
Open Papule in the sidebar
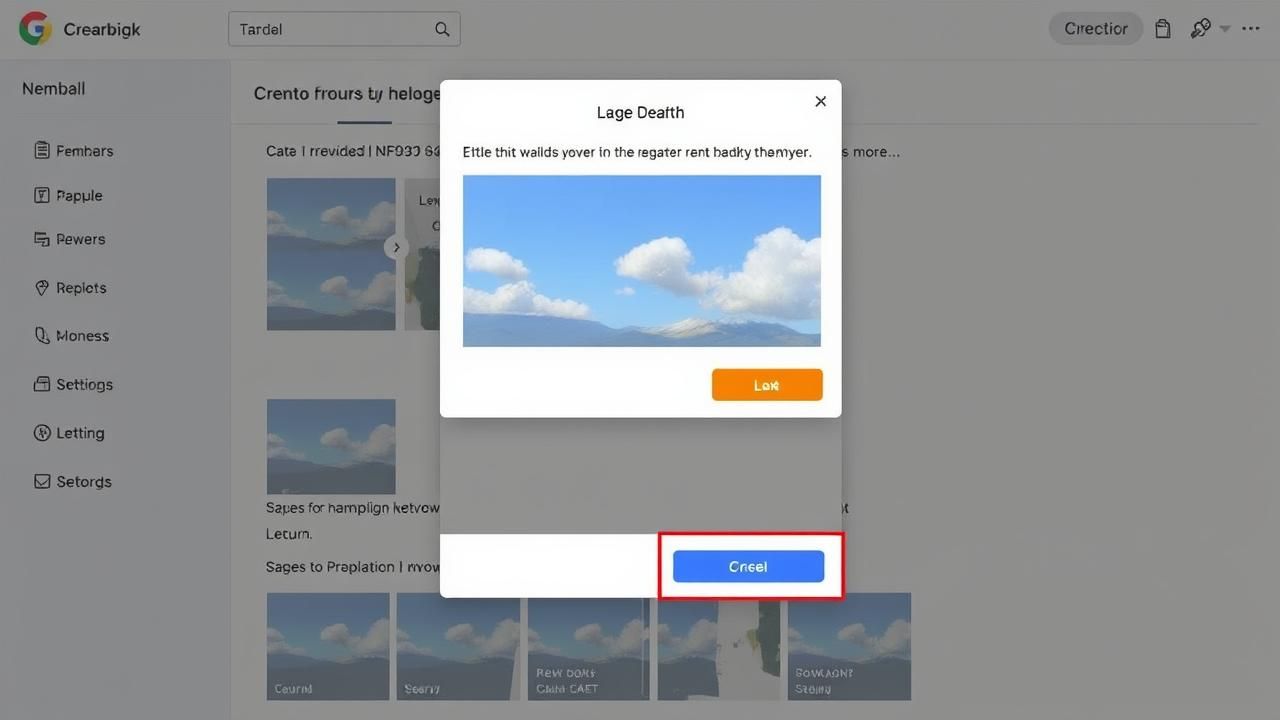click(79, 196)
